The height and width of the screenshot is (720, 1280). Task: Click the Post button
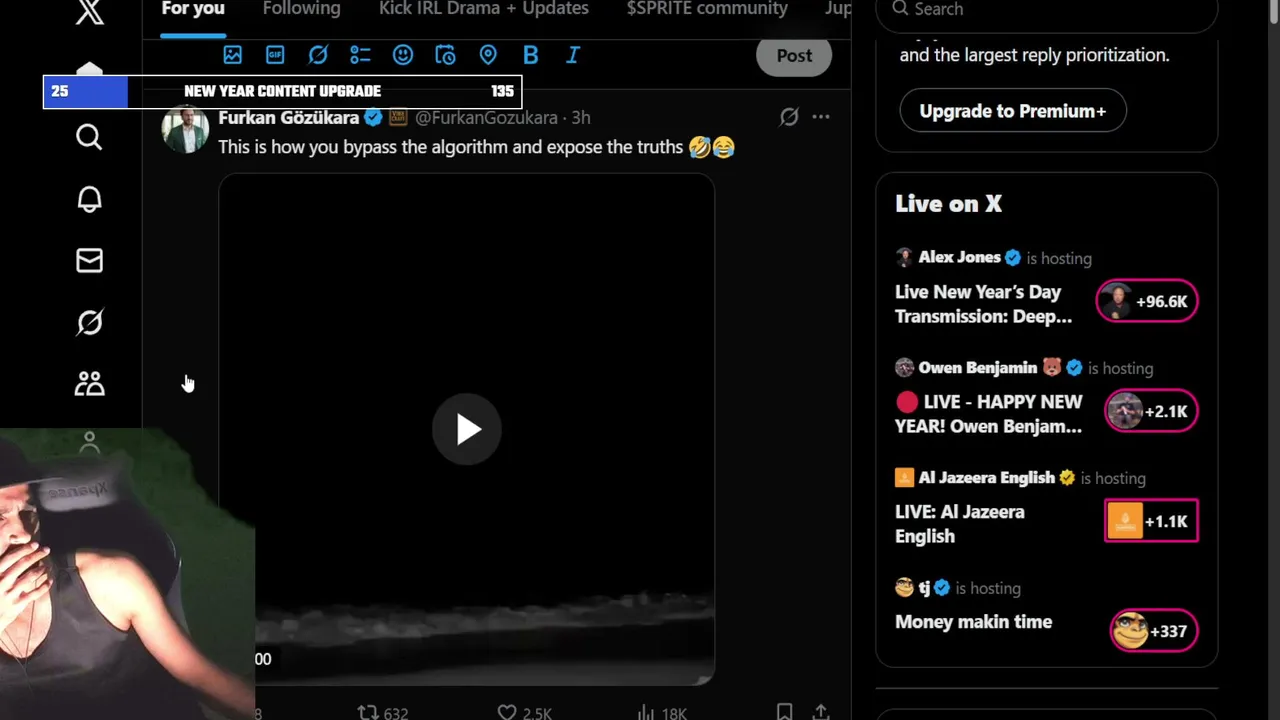click(794, 56)
